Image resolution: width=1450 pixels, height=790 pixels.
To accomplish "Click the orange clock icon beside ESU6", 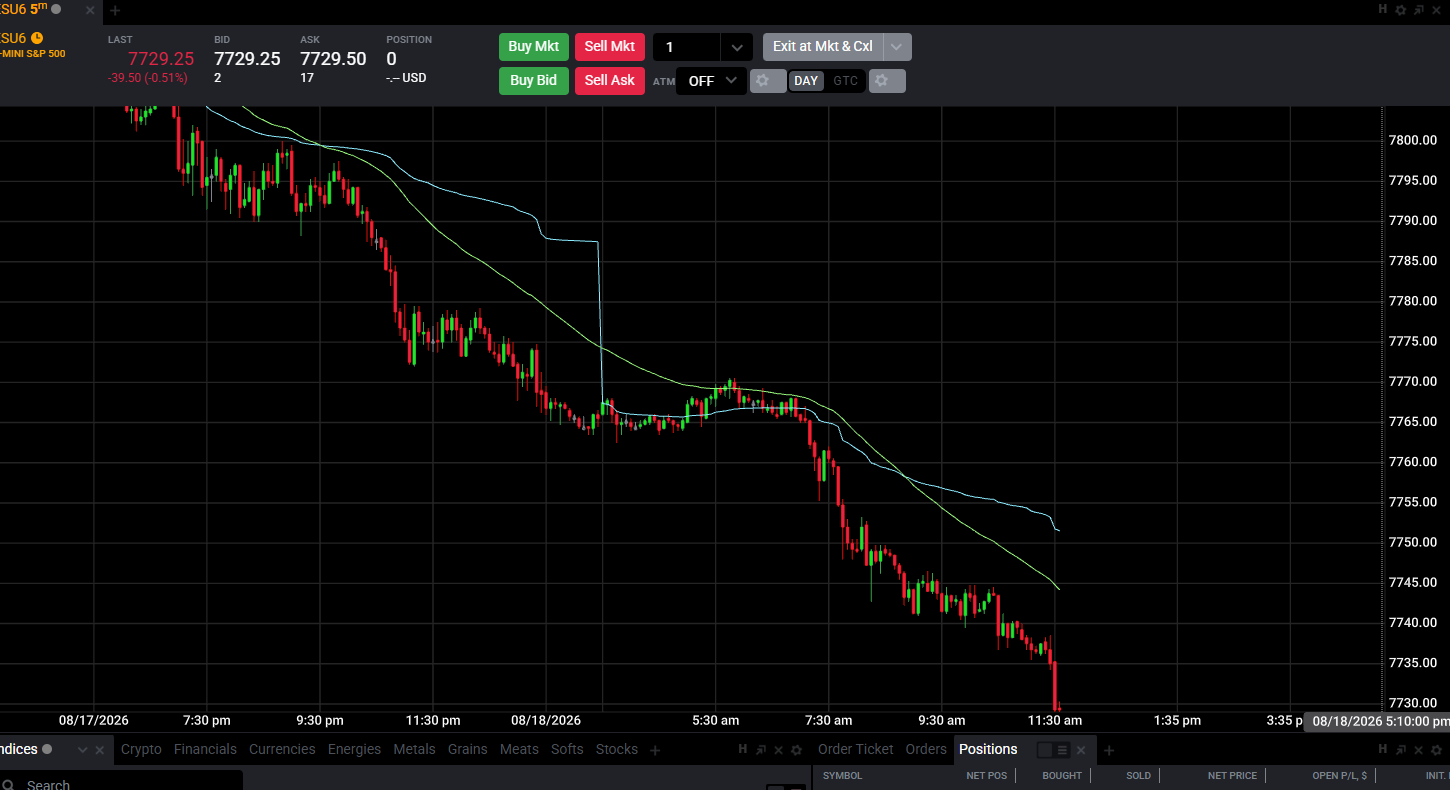I will [x=37, y=38].
